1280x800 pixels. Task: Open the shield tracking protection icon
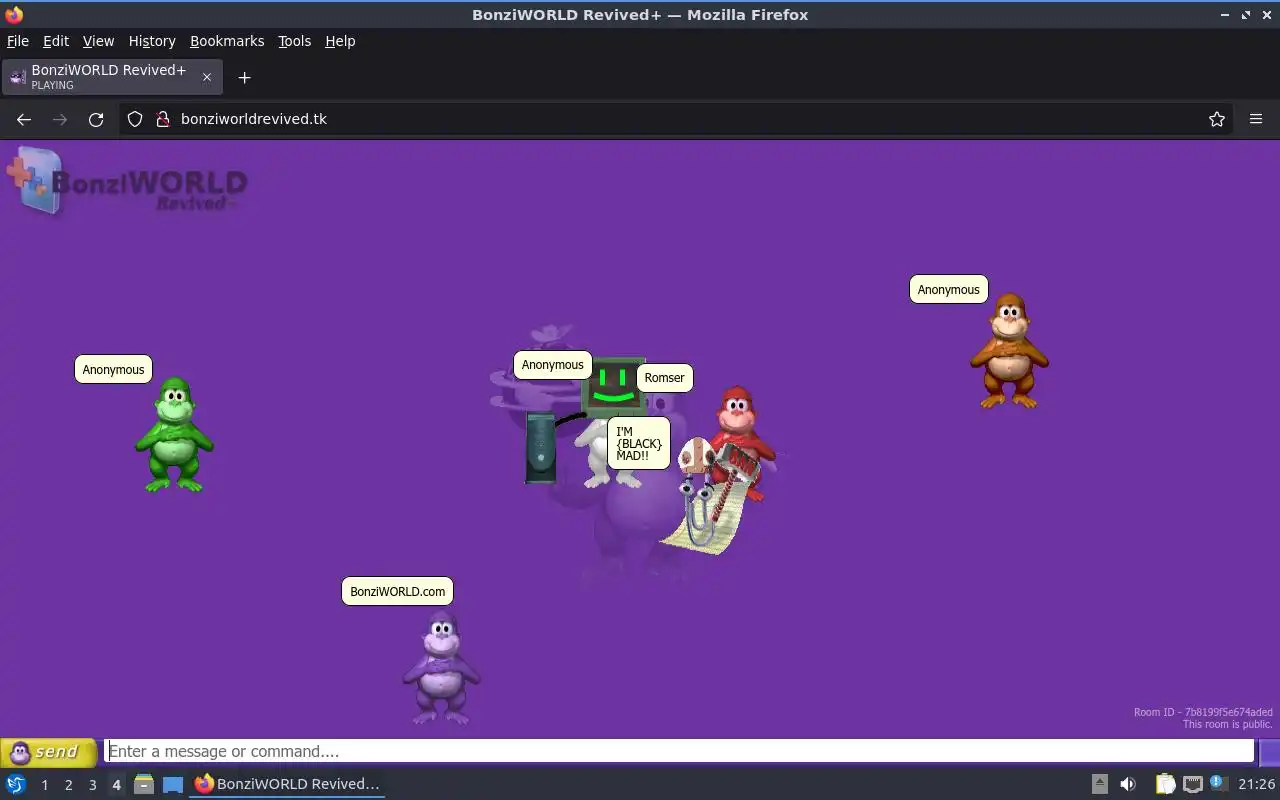(135, 119)
